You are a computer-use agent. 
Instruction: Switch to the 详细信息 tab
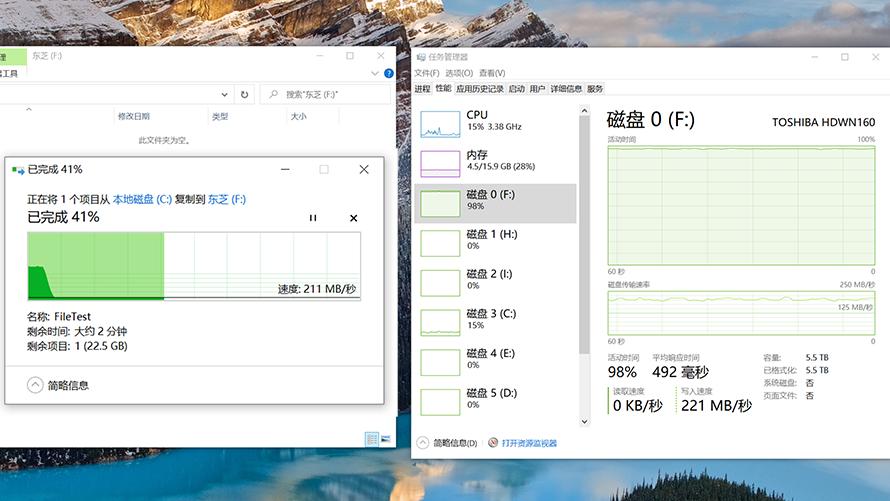click(566, 89)
